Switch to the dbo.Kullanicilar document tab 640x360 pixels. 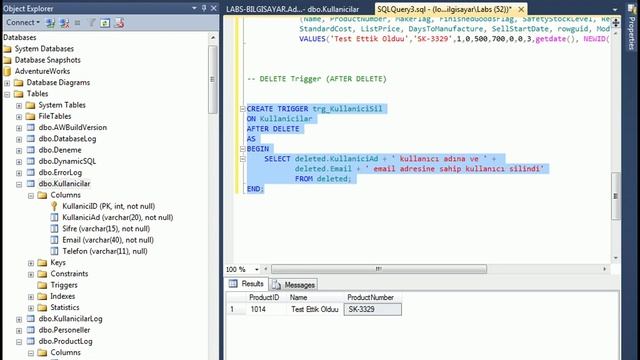tap(292, 9)
